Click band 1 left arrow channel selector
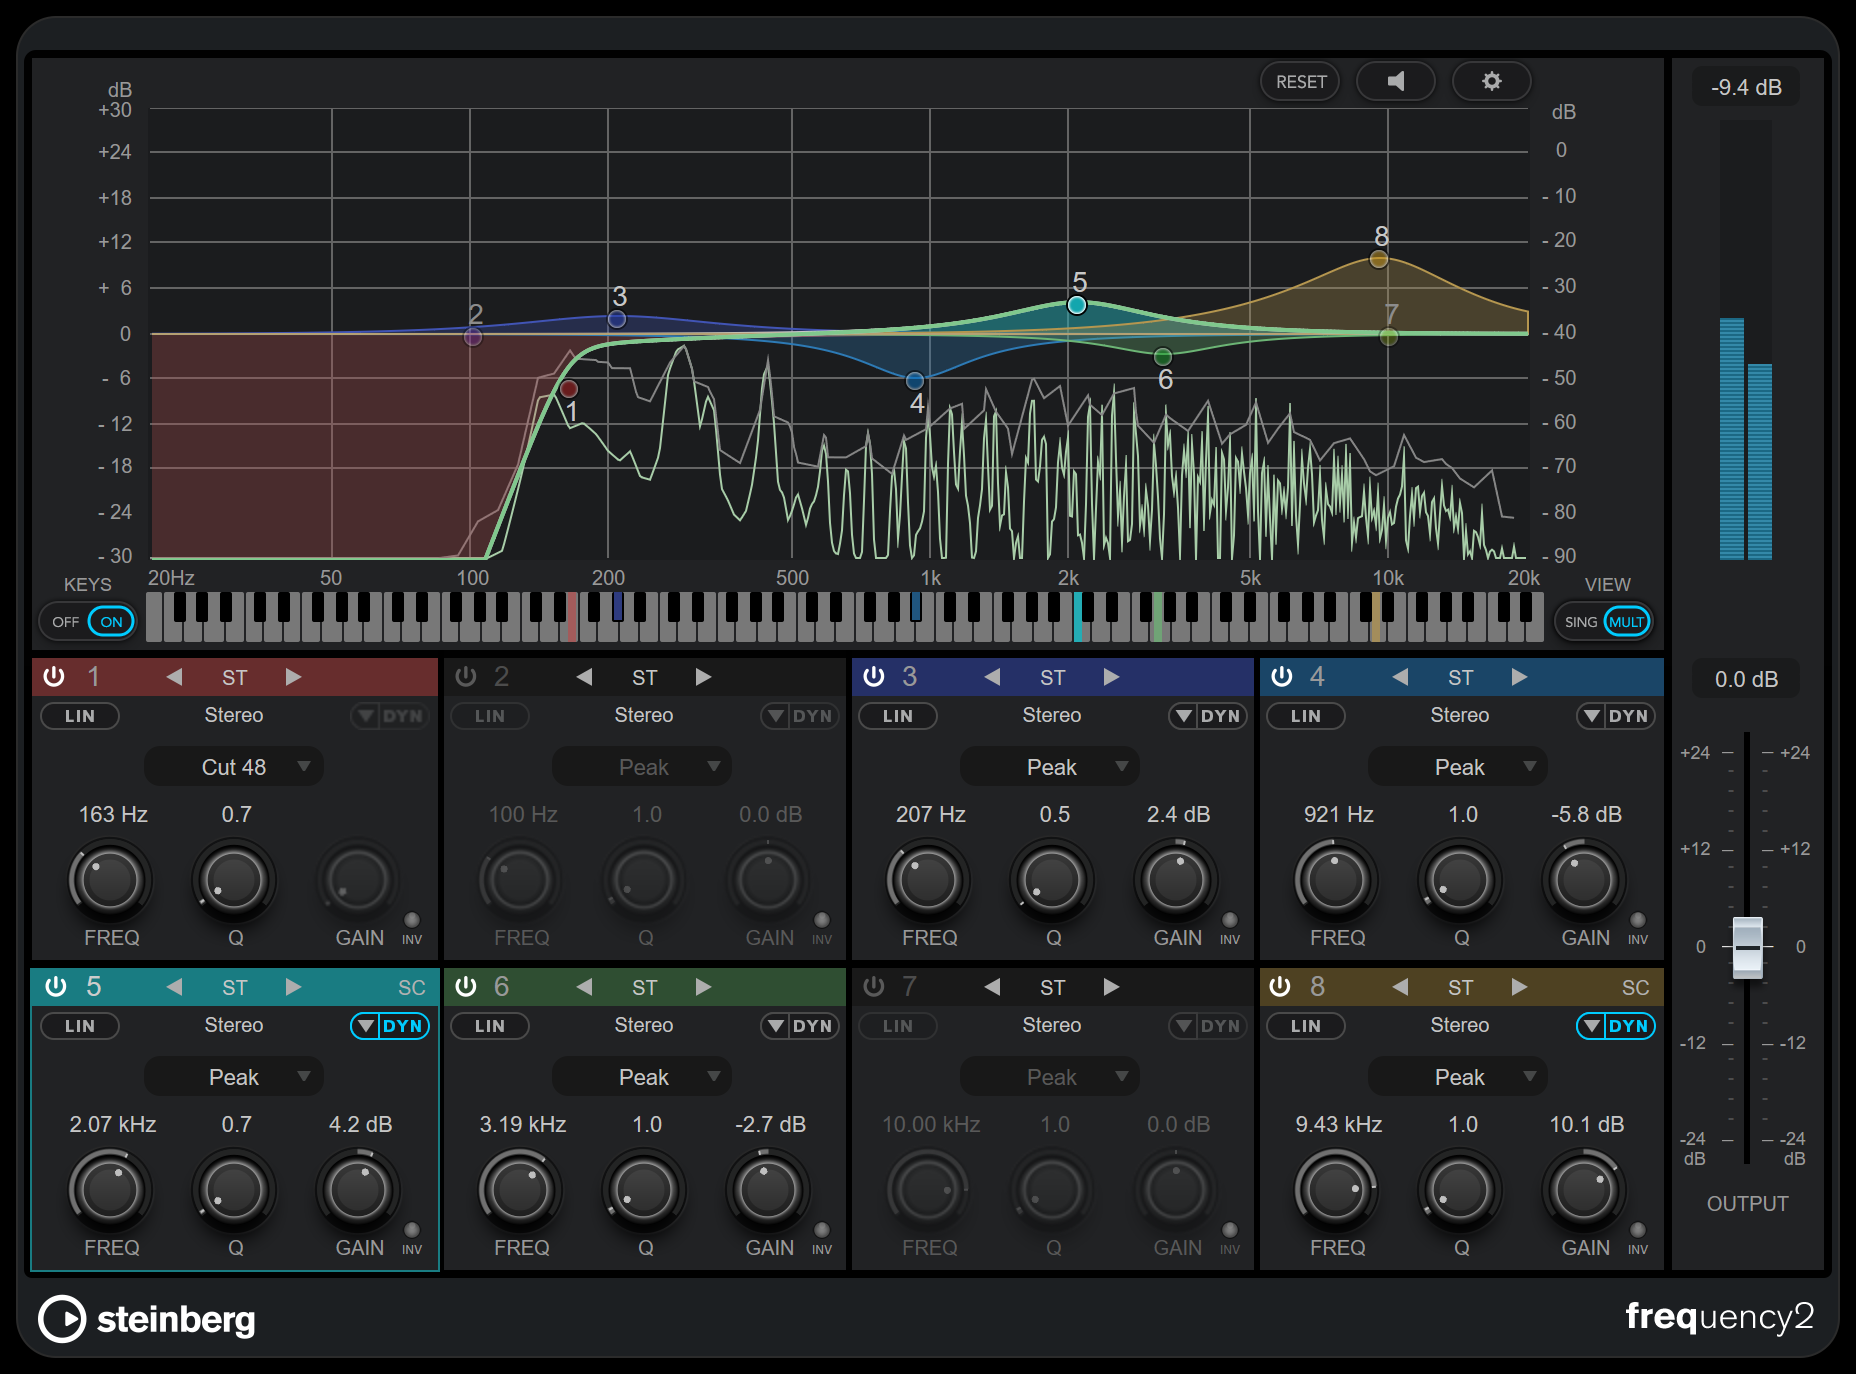This screenshot has height=1374, width=1856. (174, 677)
